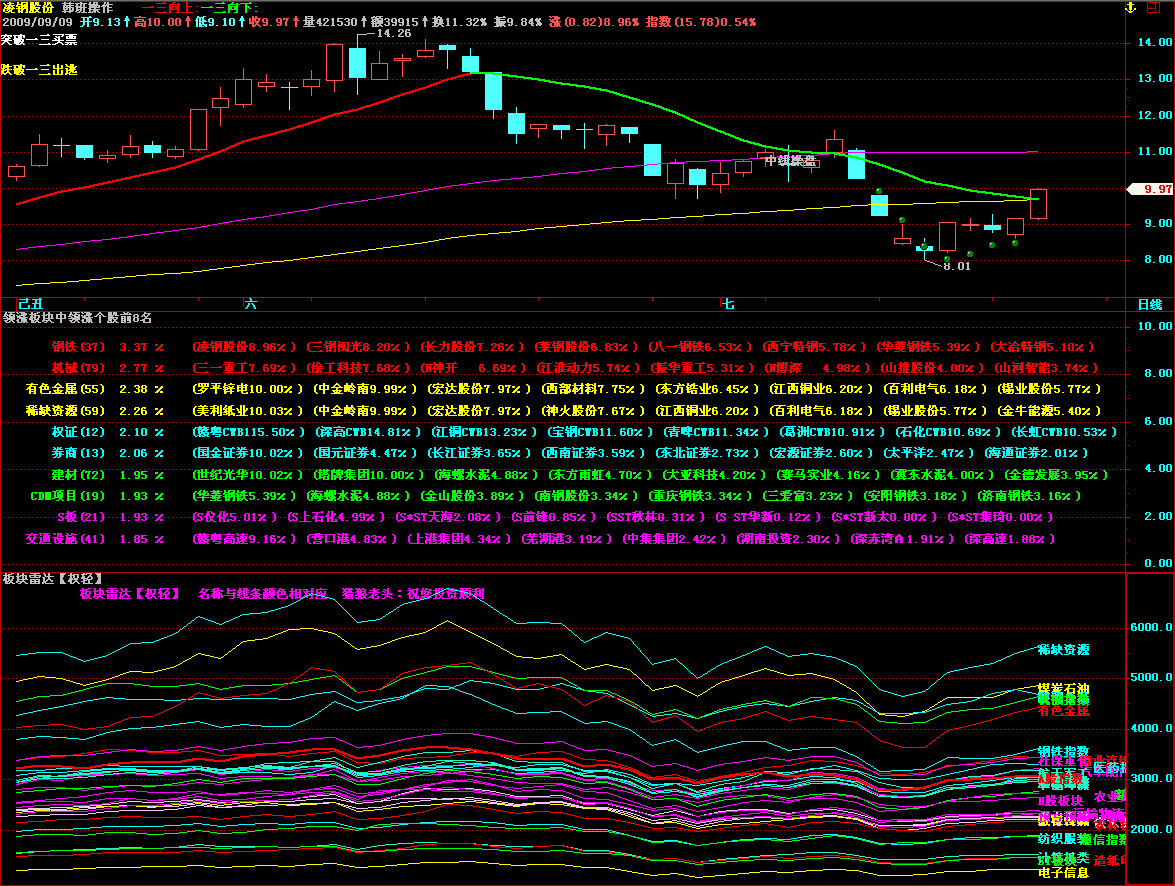Screen dimensions: 1175x886
Task: Click 徐工科技7.68% entry
Action: coord(358,368)
